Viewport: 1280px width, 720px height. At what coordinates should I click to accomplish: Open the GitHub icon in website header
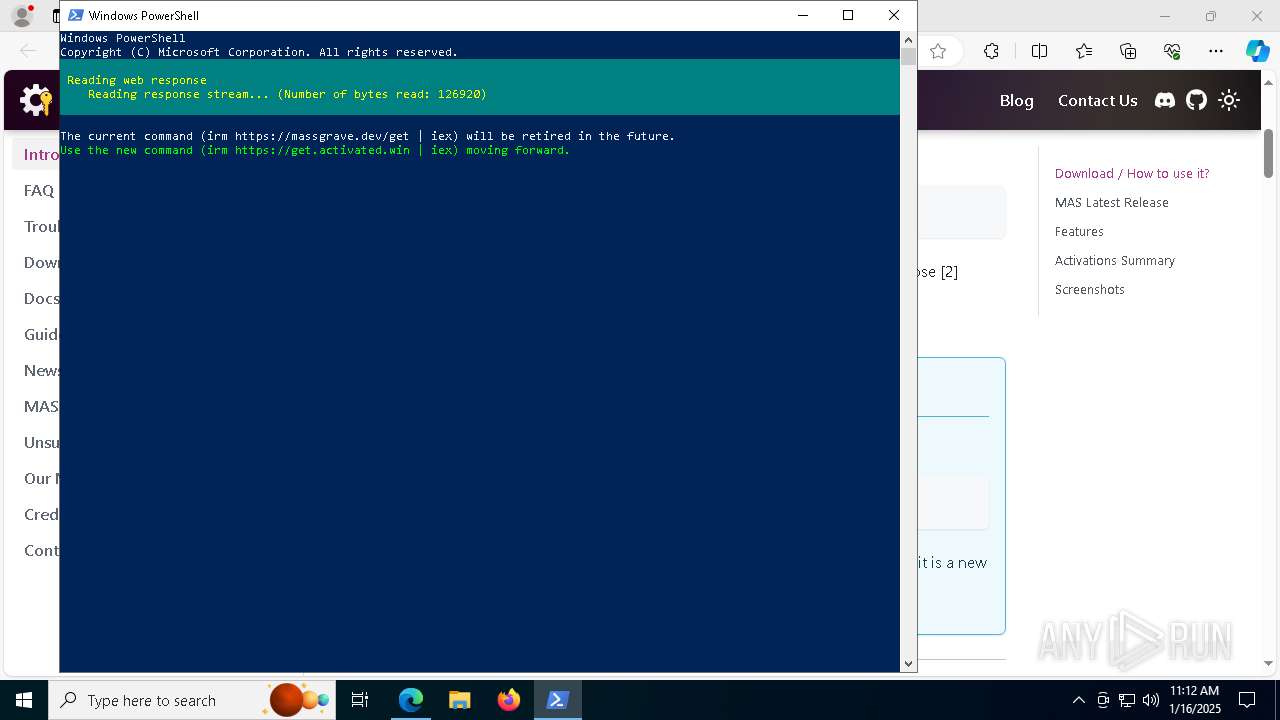pos(1196,100)
